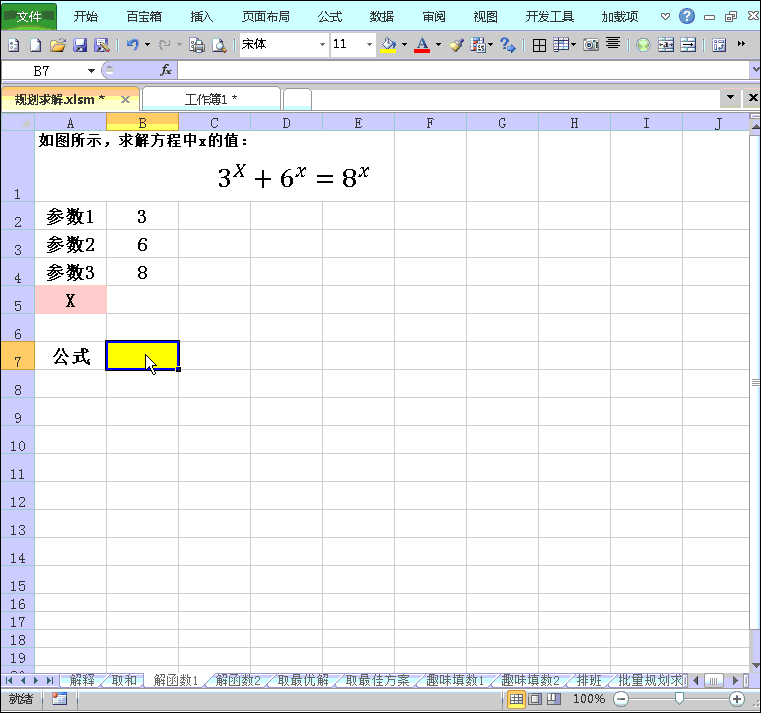Click the 100% zoom level button
This screenshot has height=713, width=761.
point(589,699)
